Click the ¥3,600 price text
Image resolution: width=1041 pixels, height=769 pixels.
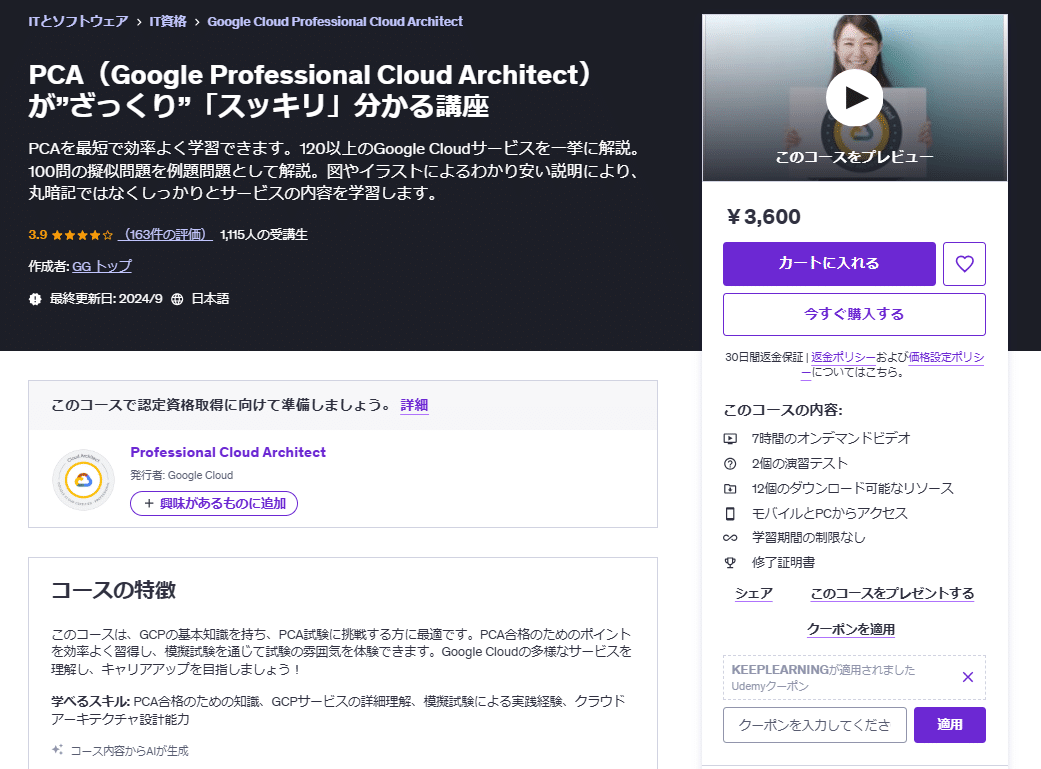point(763,216)
